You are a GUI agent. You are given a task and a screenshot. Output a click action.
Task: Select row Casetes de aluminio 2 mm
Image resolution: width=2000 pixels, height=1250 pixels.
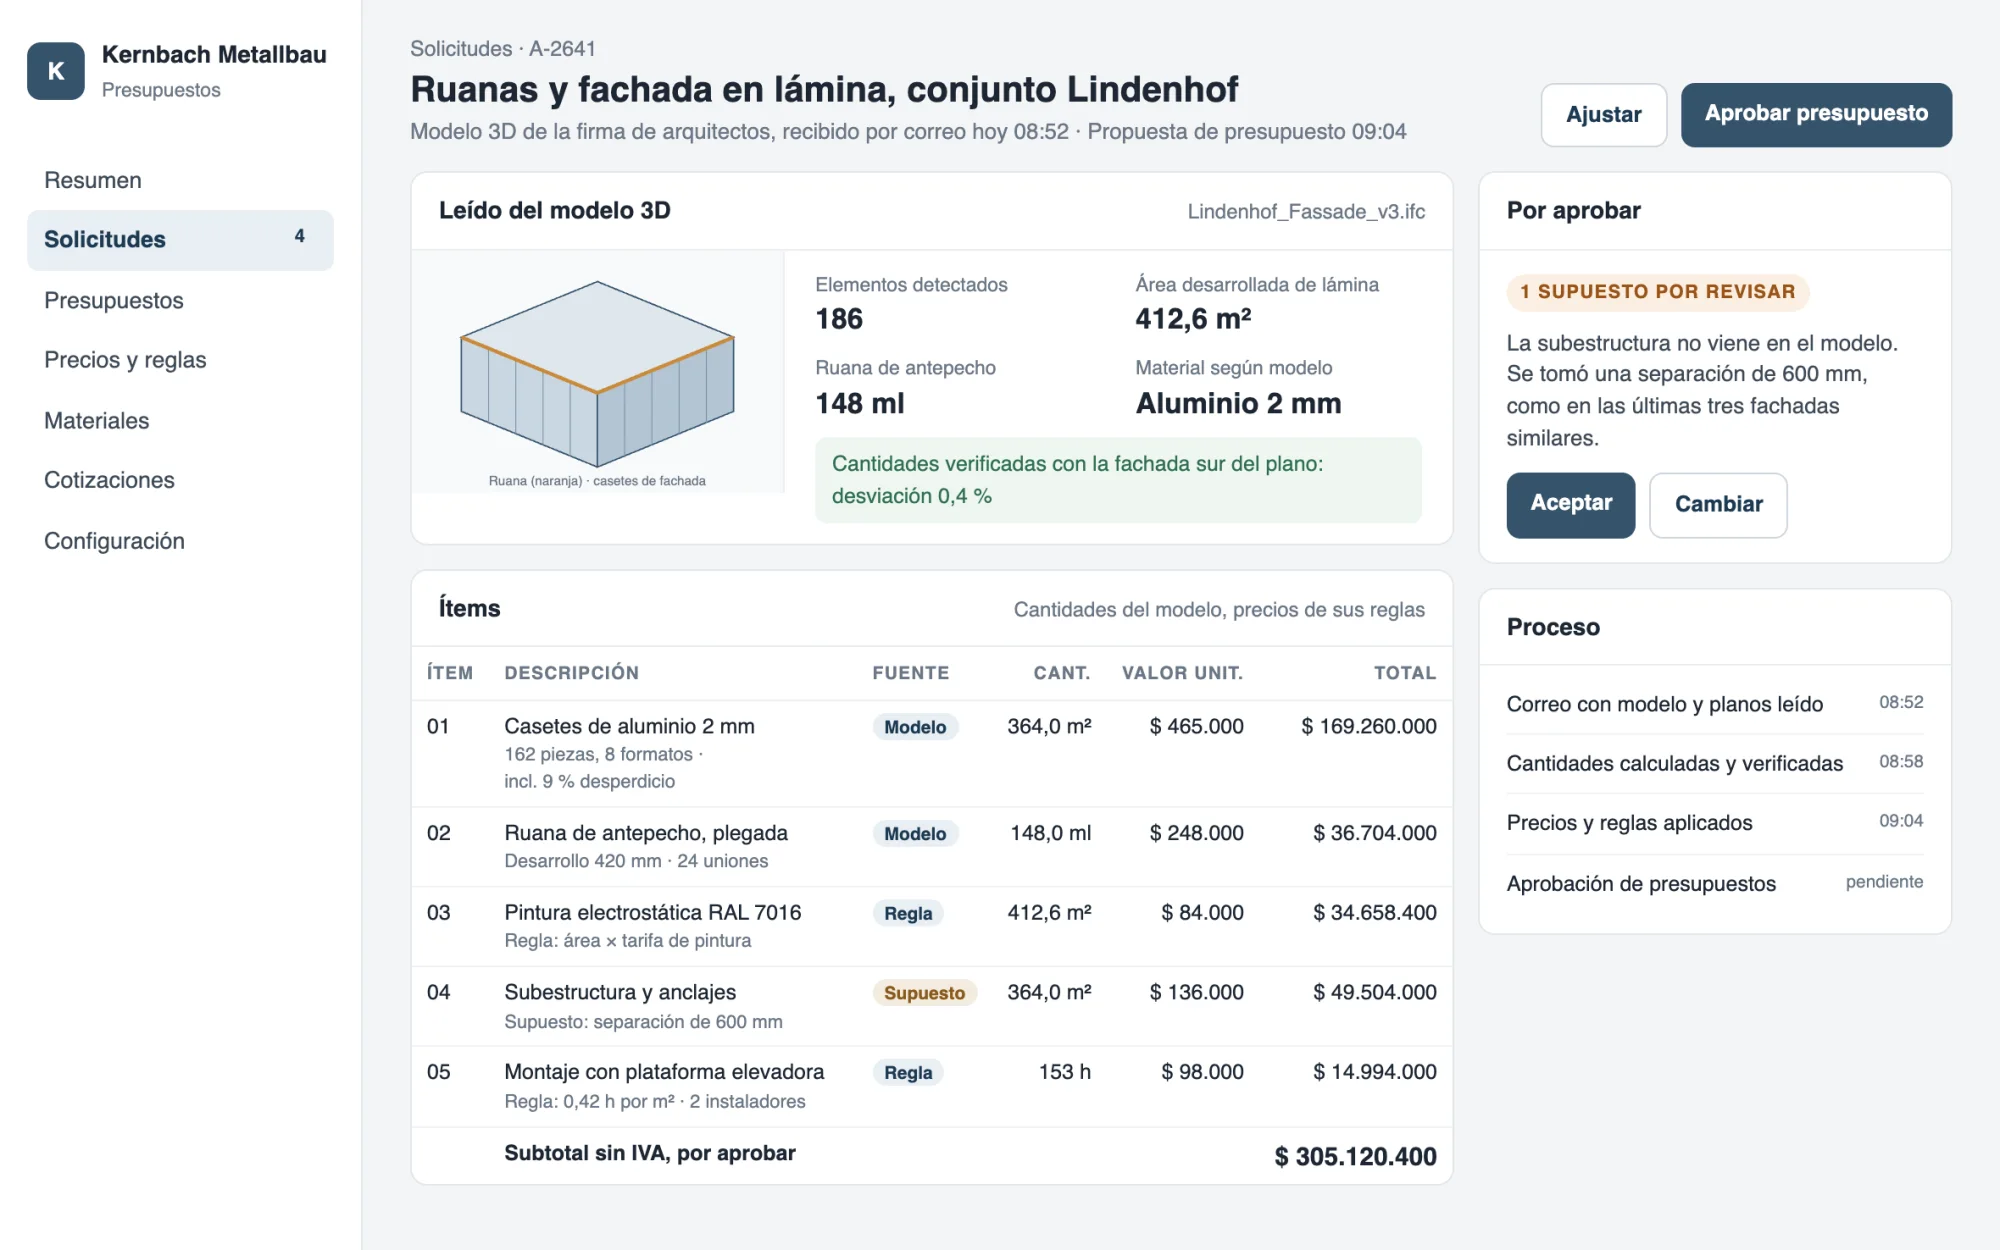tap(932, 753)
